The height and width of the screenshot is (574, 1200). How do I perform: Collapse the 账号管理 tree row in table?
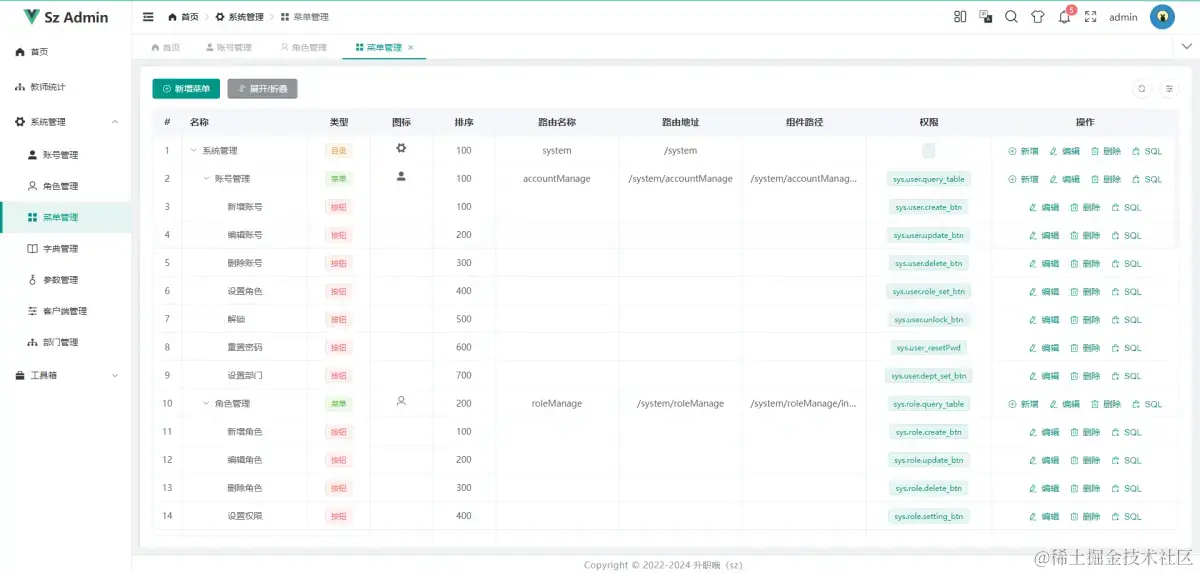pyautogui.click(x=206, y=179)
